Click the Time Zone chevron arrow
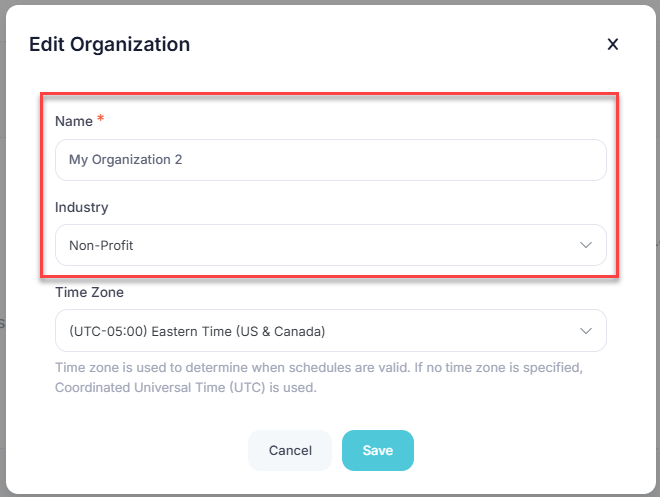The height and width of the screenshot is (497, 660). pos(586,330)
